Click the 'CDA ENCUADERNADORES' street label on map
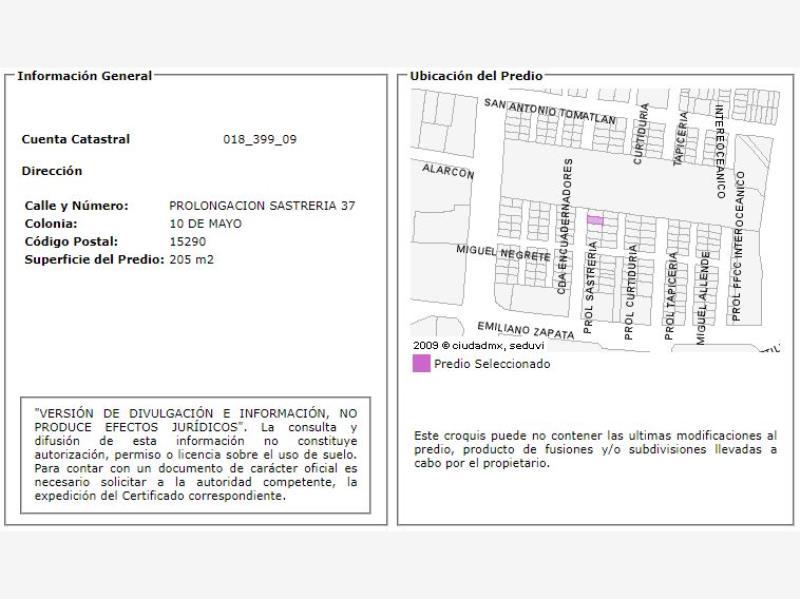This screenshot has width=800, height=599. pos(564,227)
